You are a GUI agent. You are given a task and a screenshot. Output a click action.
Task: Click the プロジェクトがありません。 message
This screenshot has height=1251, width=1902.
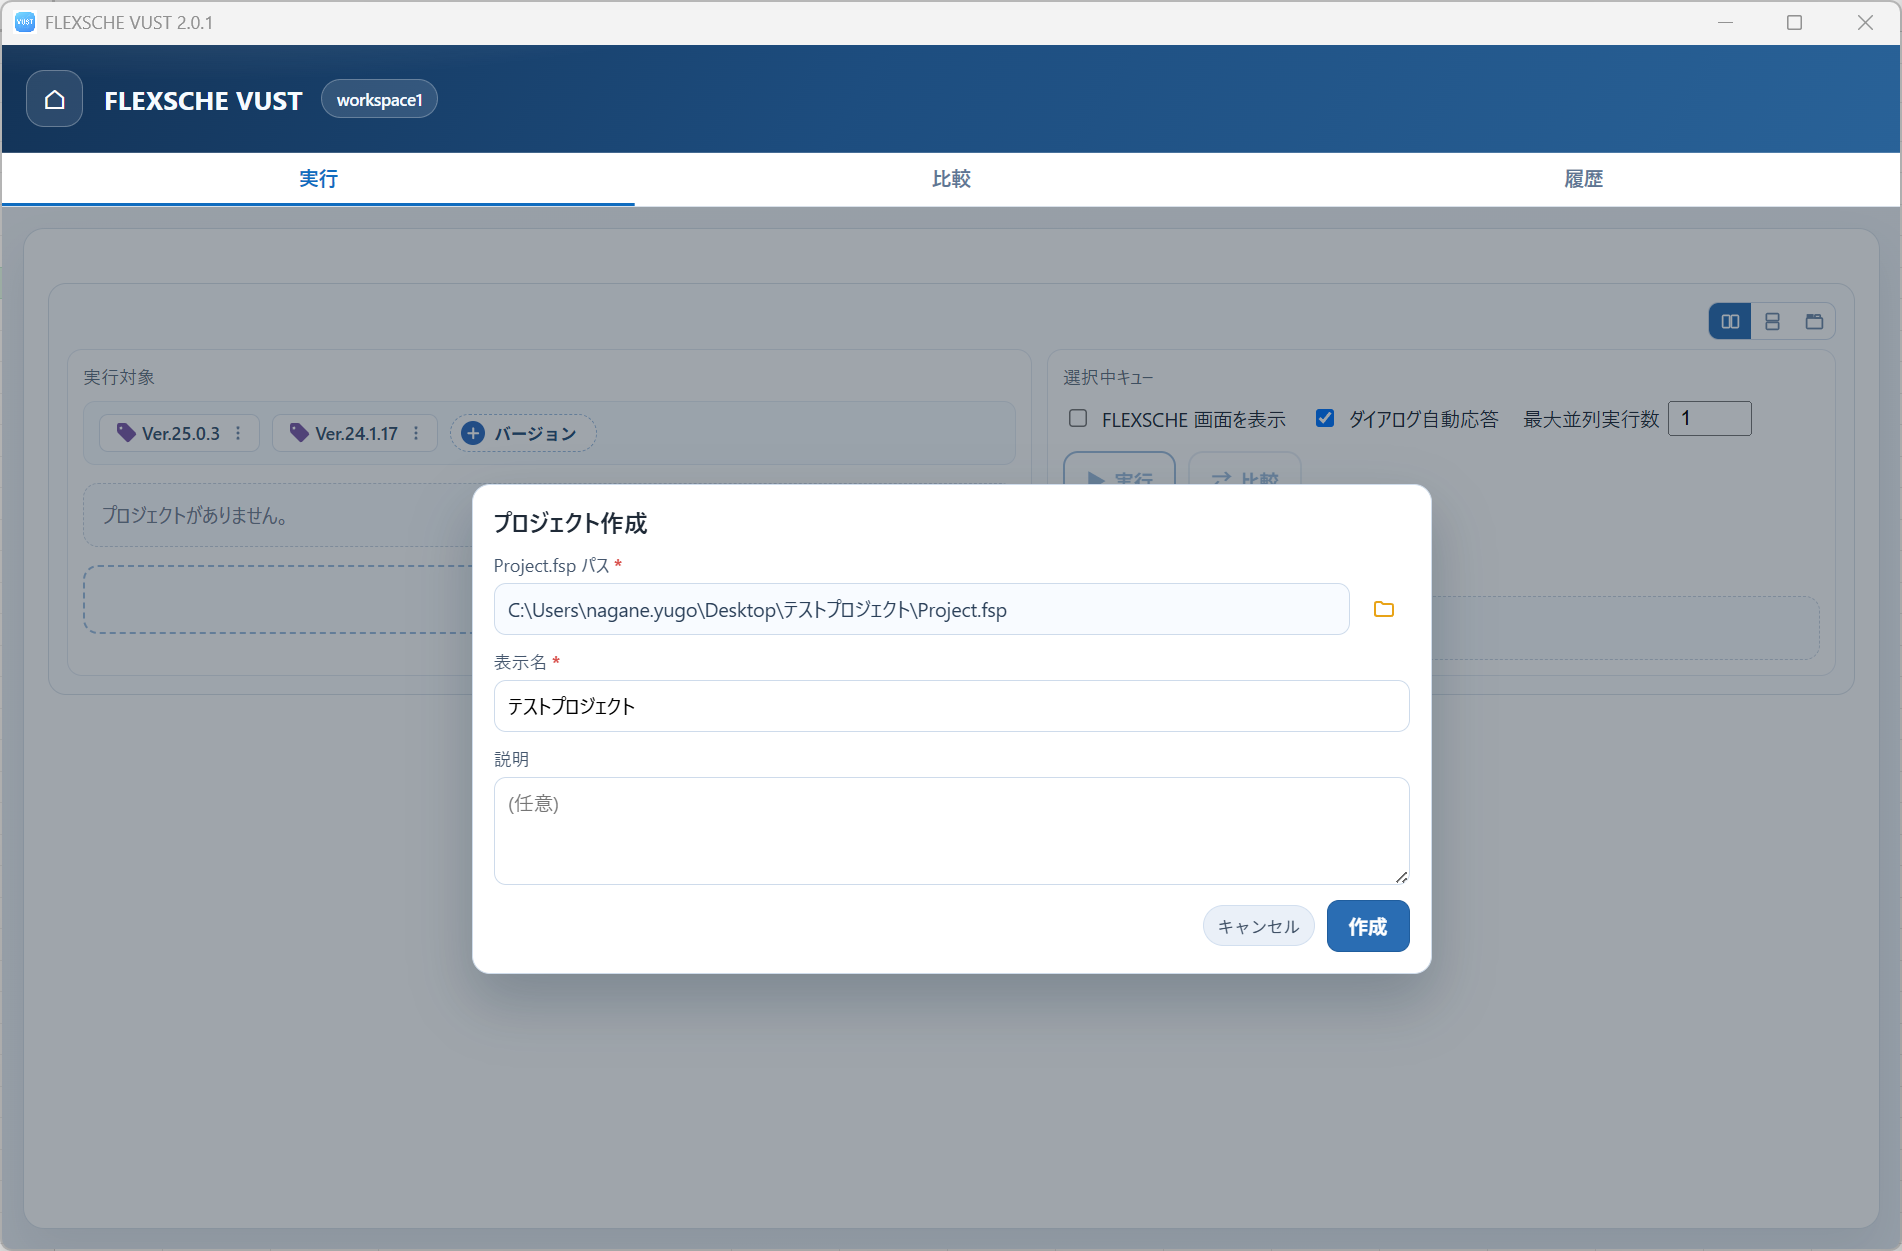click(x=195, y=515)
